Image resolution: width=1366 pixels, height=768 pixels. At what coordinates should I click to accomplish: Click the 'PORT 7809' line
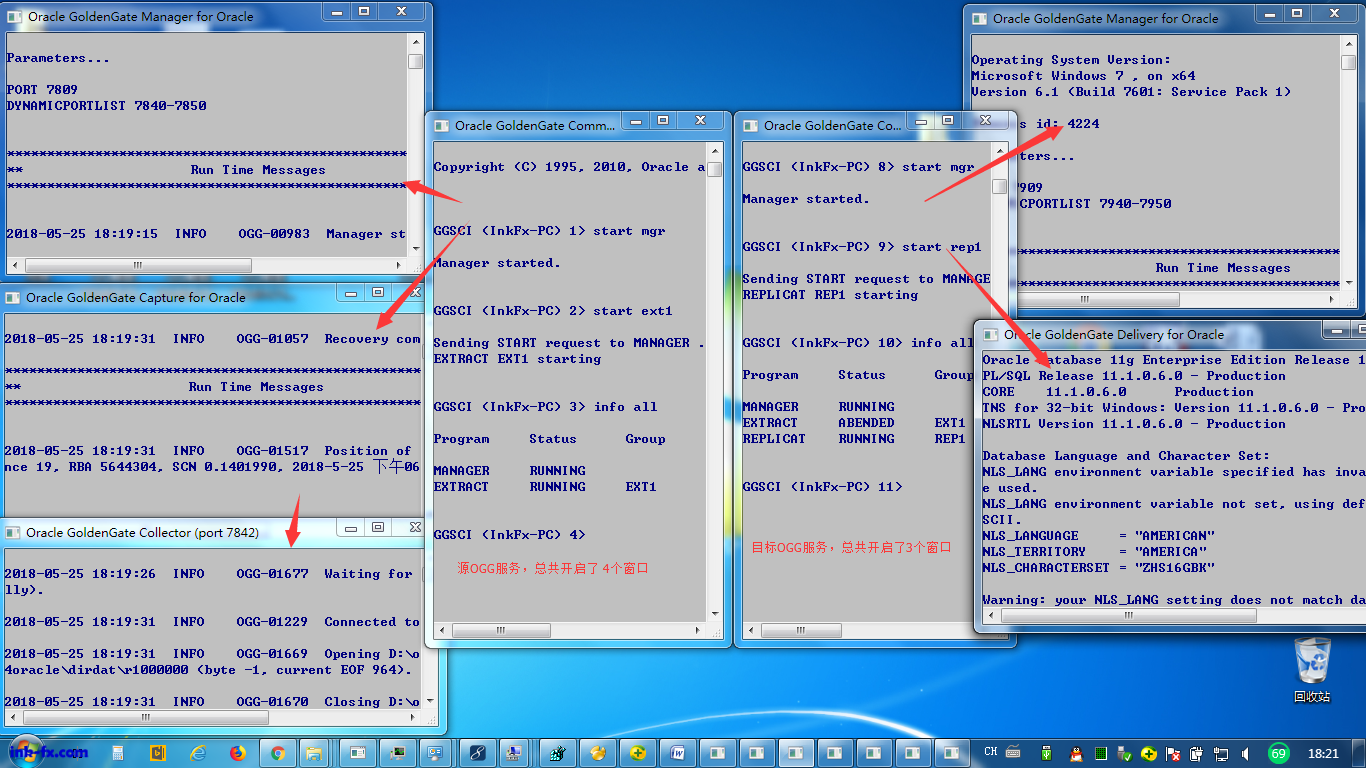click(42, 90)
